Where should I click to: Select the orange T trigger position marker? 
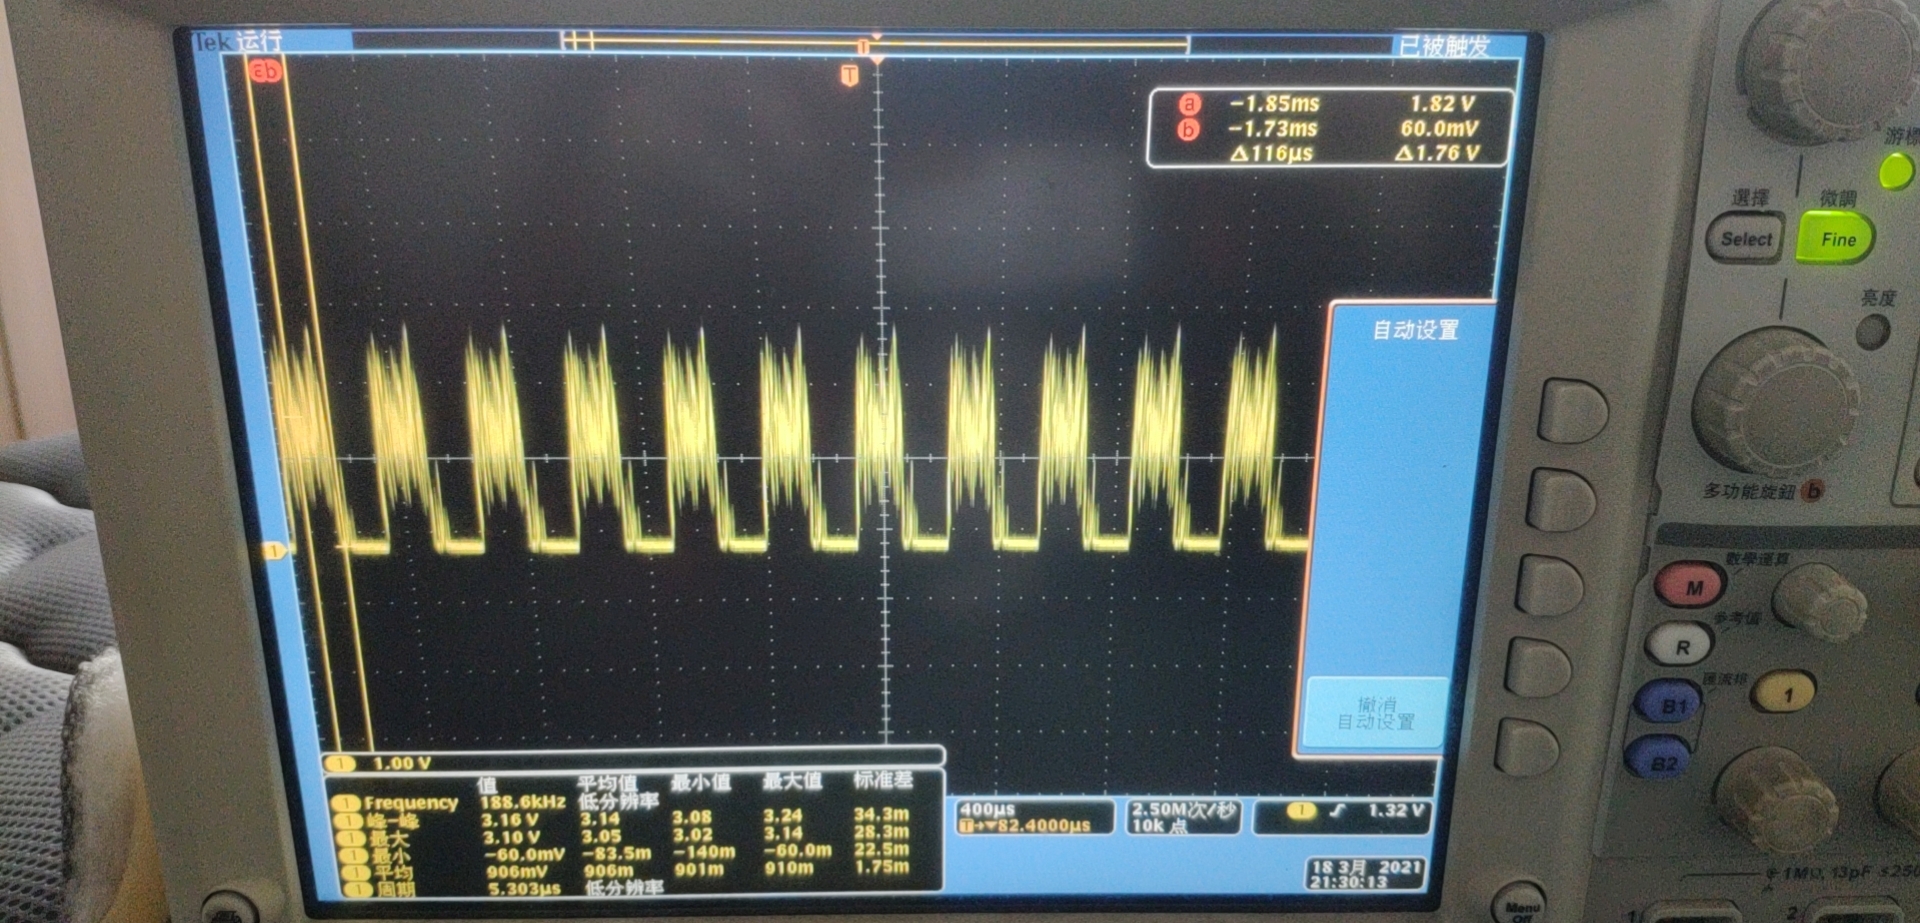point(849,75)
